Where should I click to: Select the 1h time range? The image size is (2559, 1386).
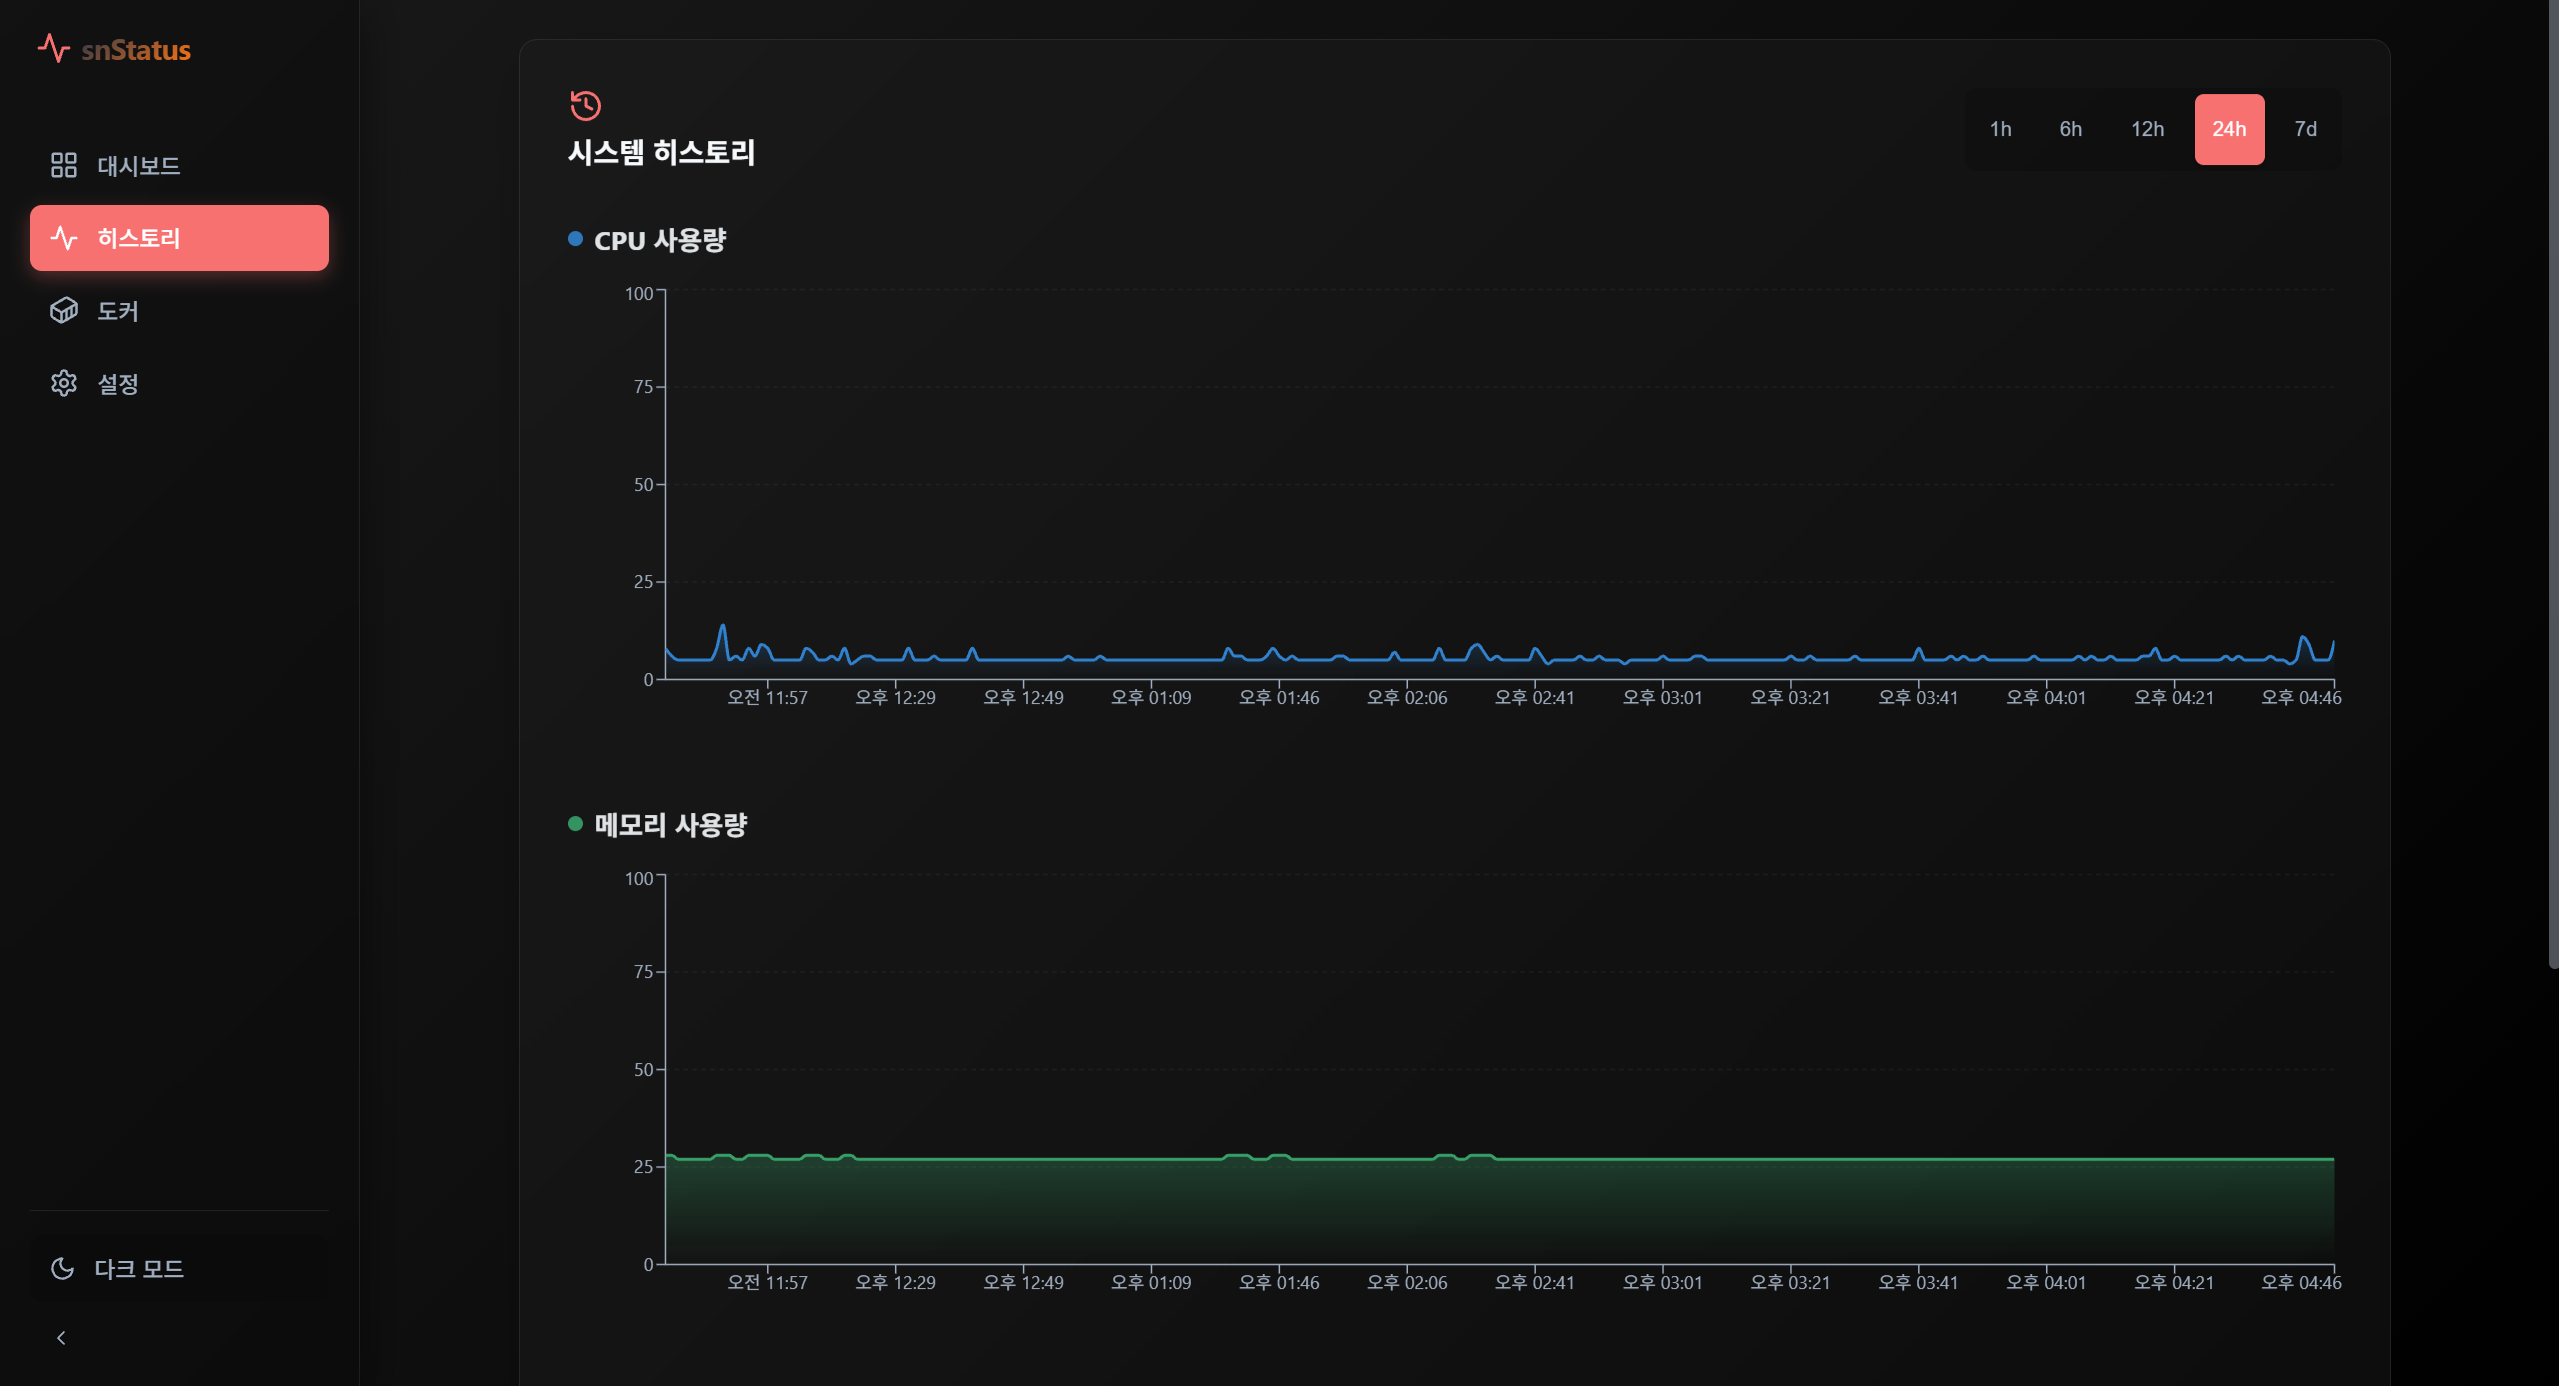pos(2000,129)
